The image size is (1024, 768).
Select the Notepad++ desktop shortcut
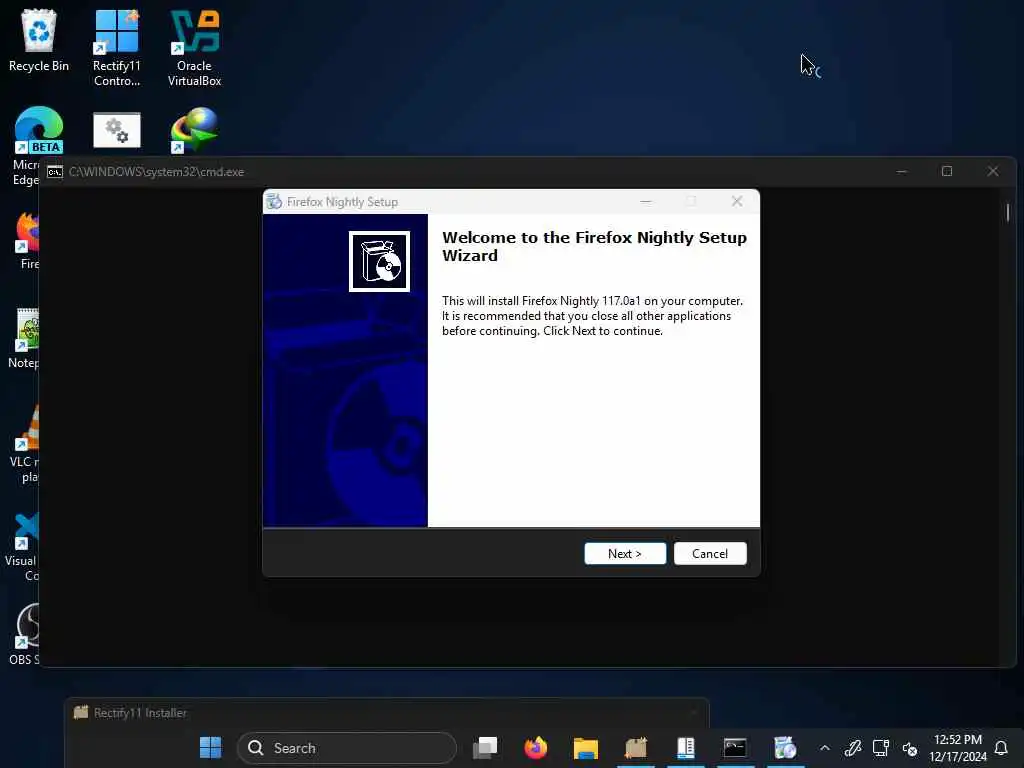point(26,338)
